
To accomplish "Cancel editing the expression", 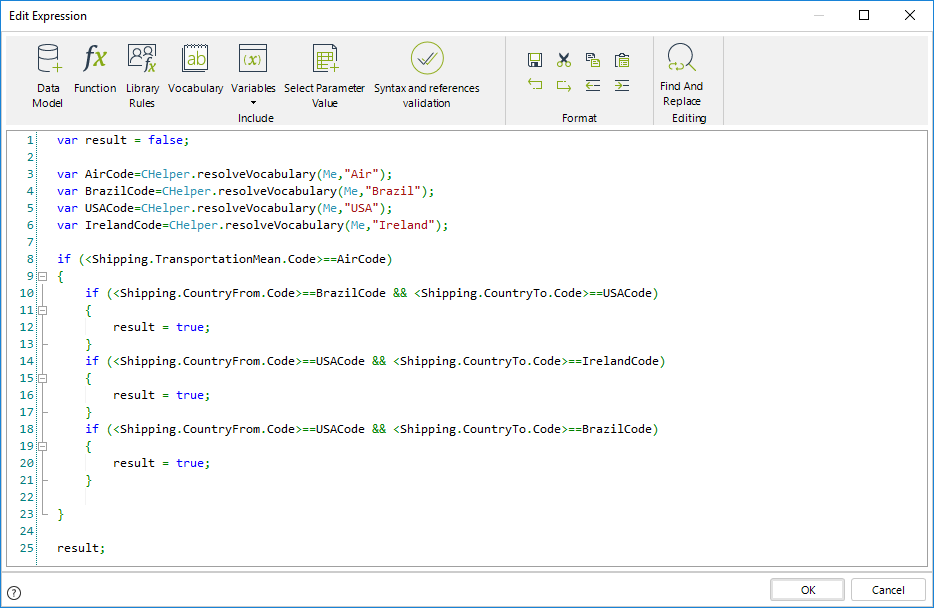I will (888, 590).
